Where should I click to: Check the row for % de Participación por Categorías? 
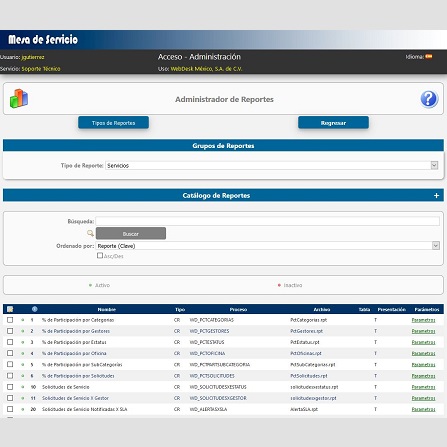coord(10,320)
